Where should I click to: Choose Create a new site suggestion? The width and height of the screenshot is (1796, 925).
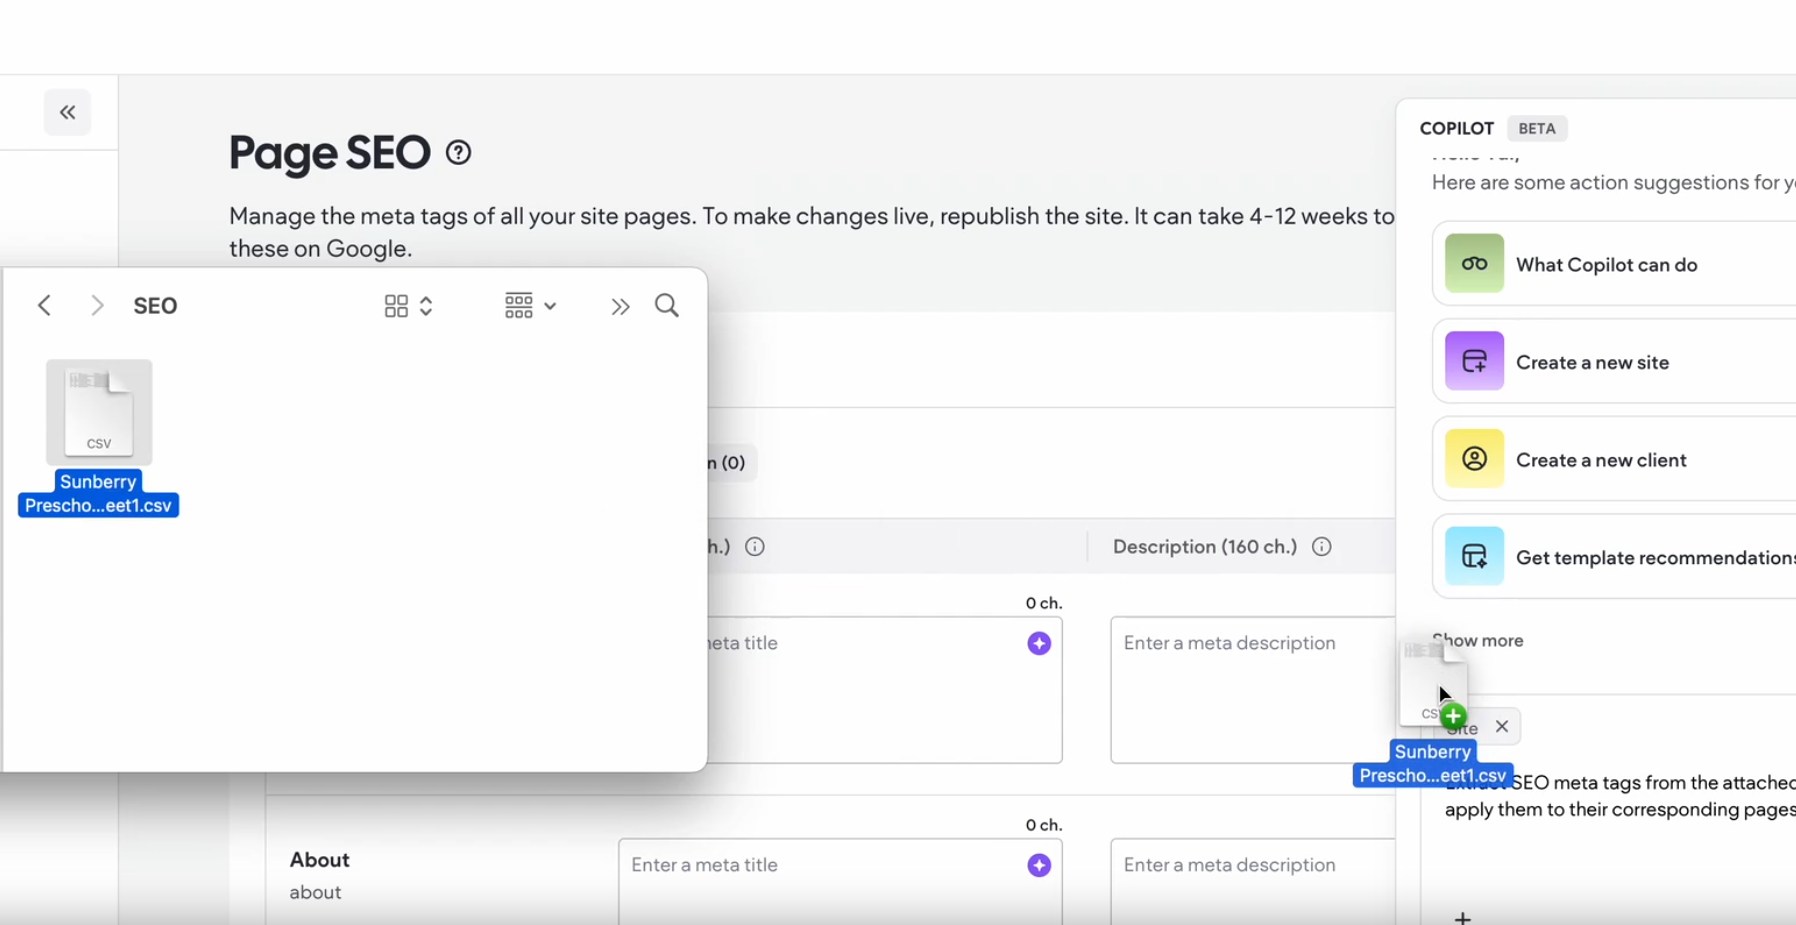(x=1614, y=362)
